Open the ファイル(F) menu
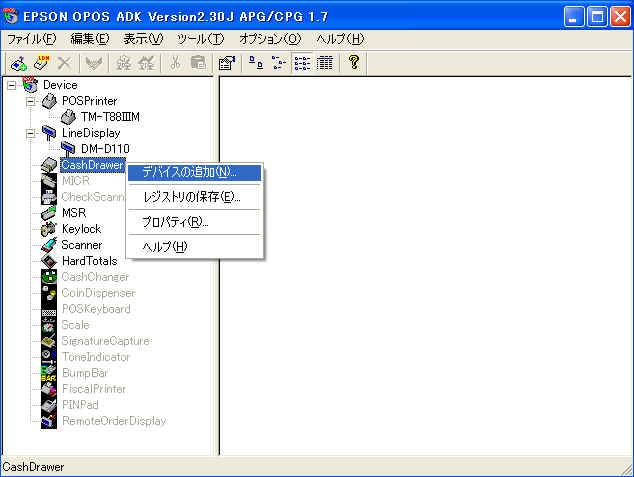 [32, 39]
